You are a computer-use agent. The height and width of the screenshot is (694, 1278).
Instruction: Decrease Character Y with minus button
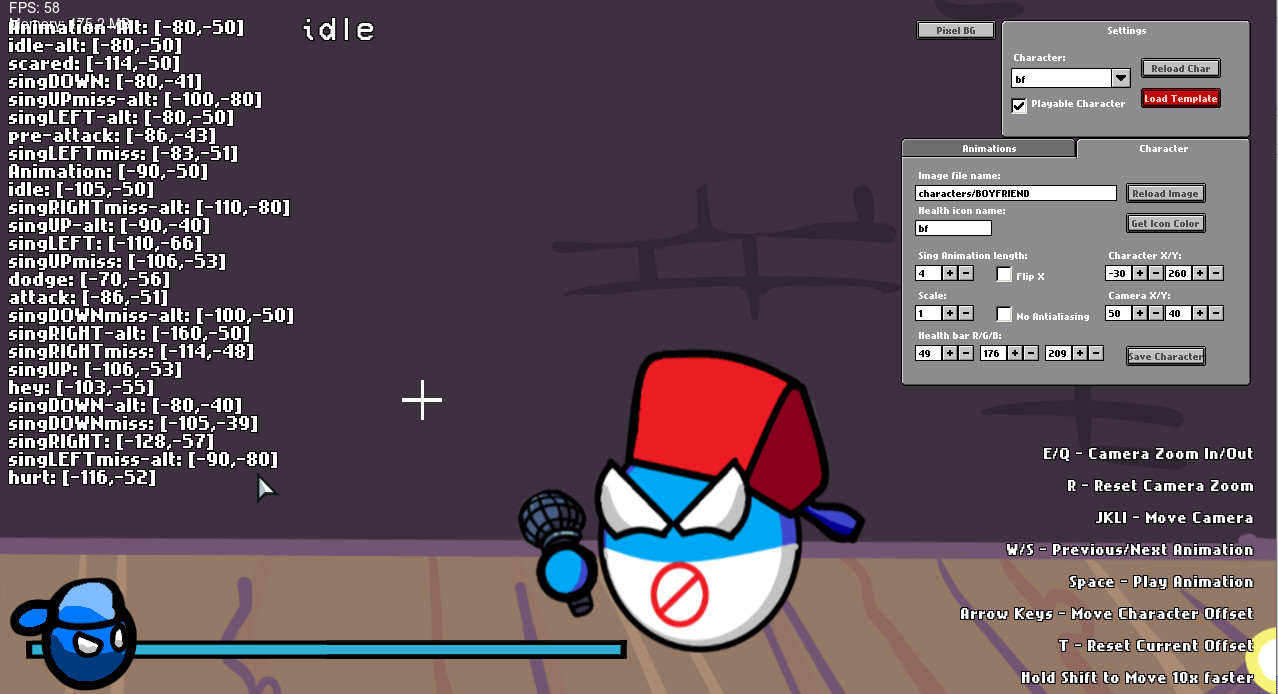[1215, 273]
